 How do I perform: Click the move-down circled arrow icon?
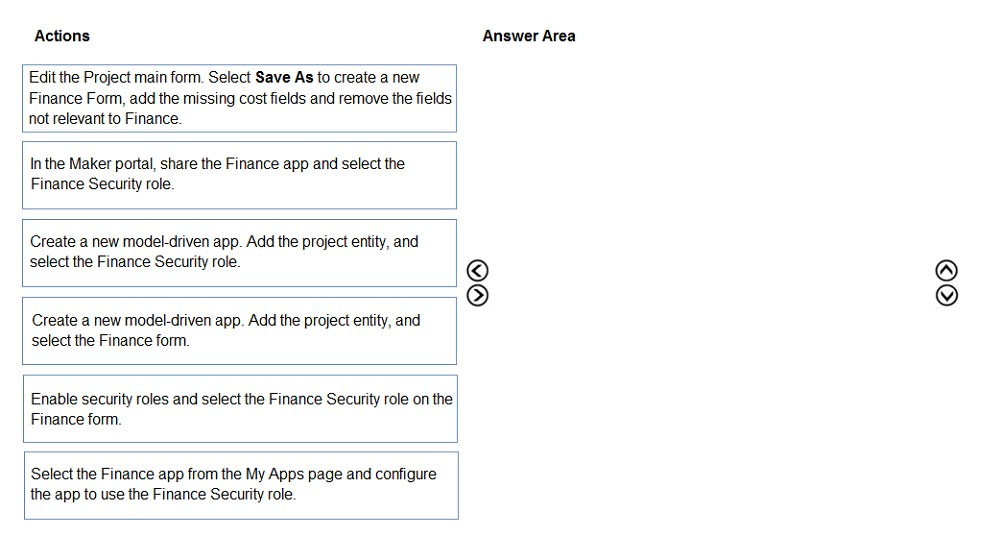946,295
